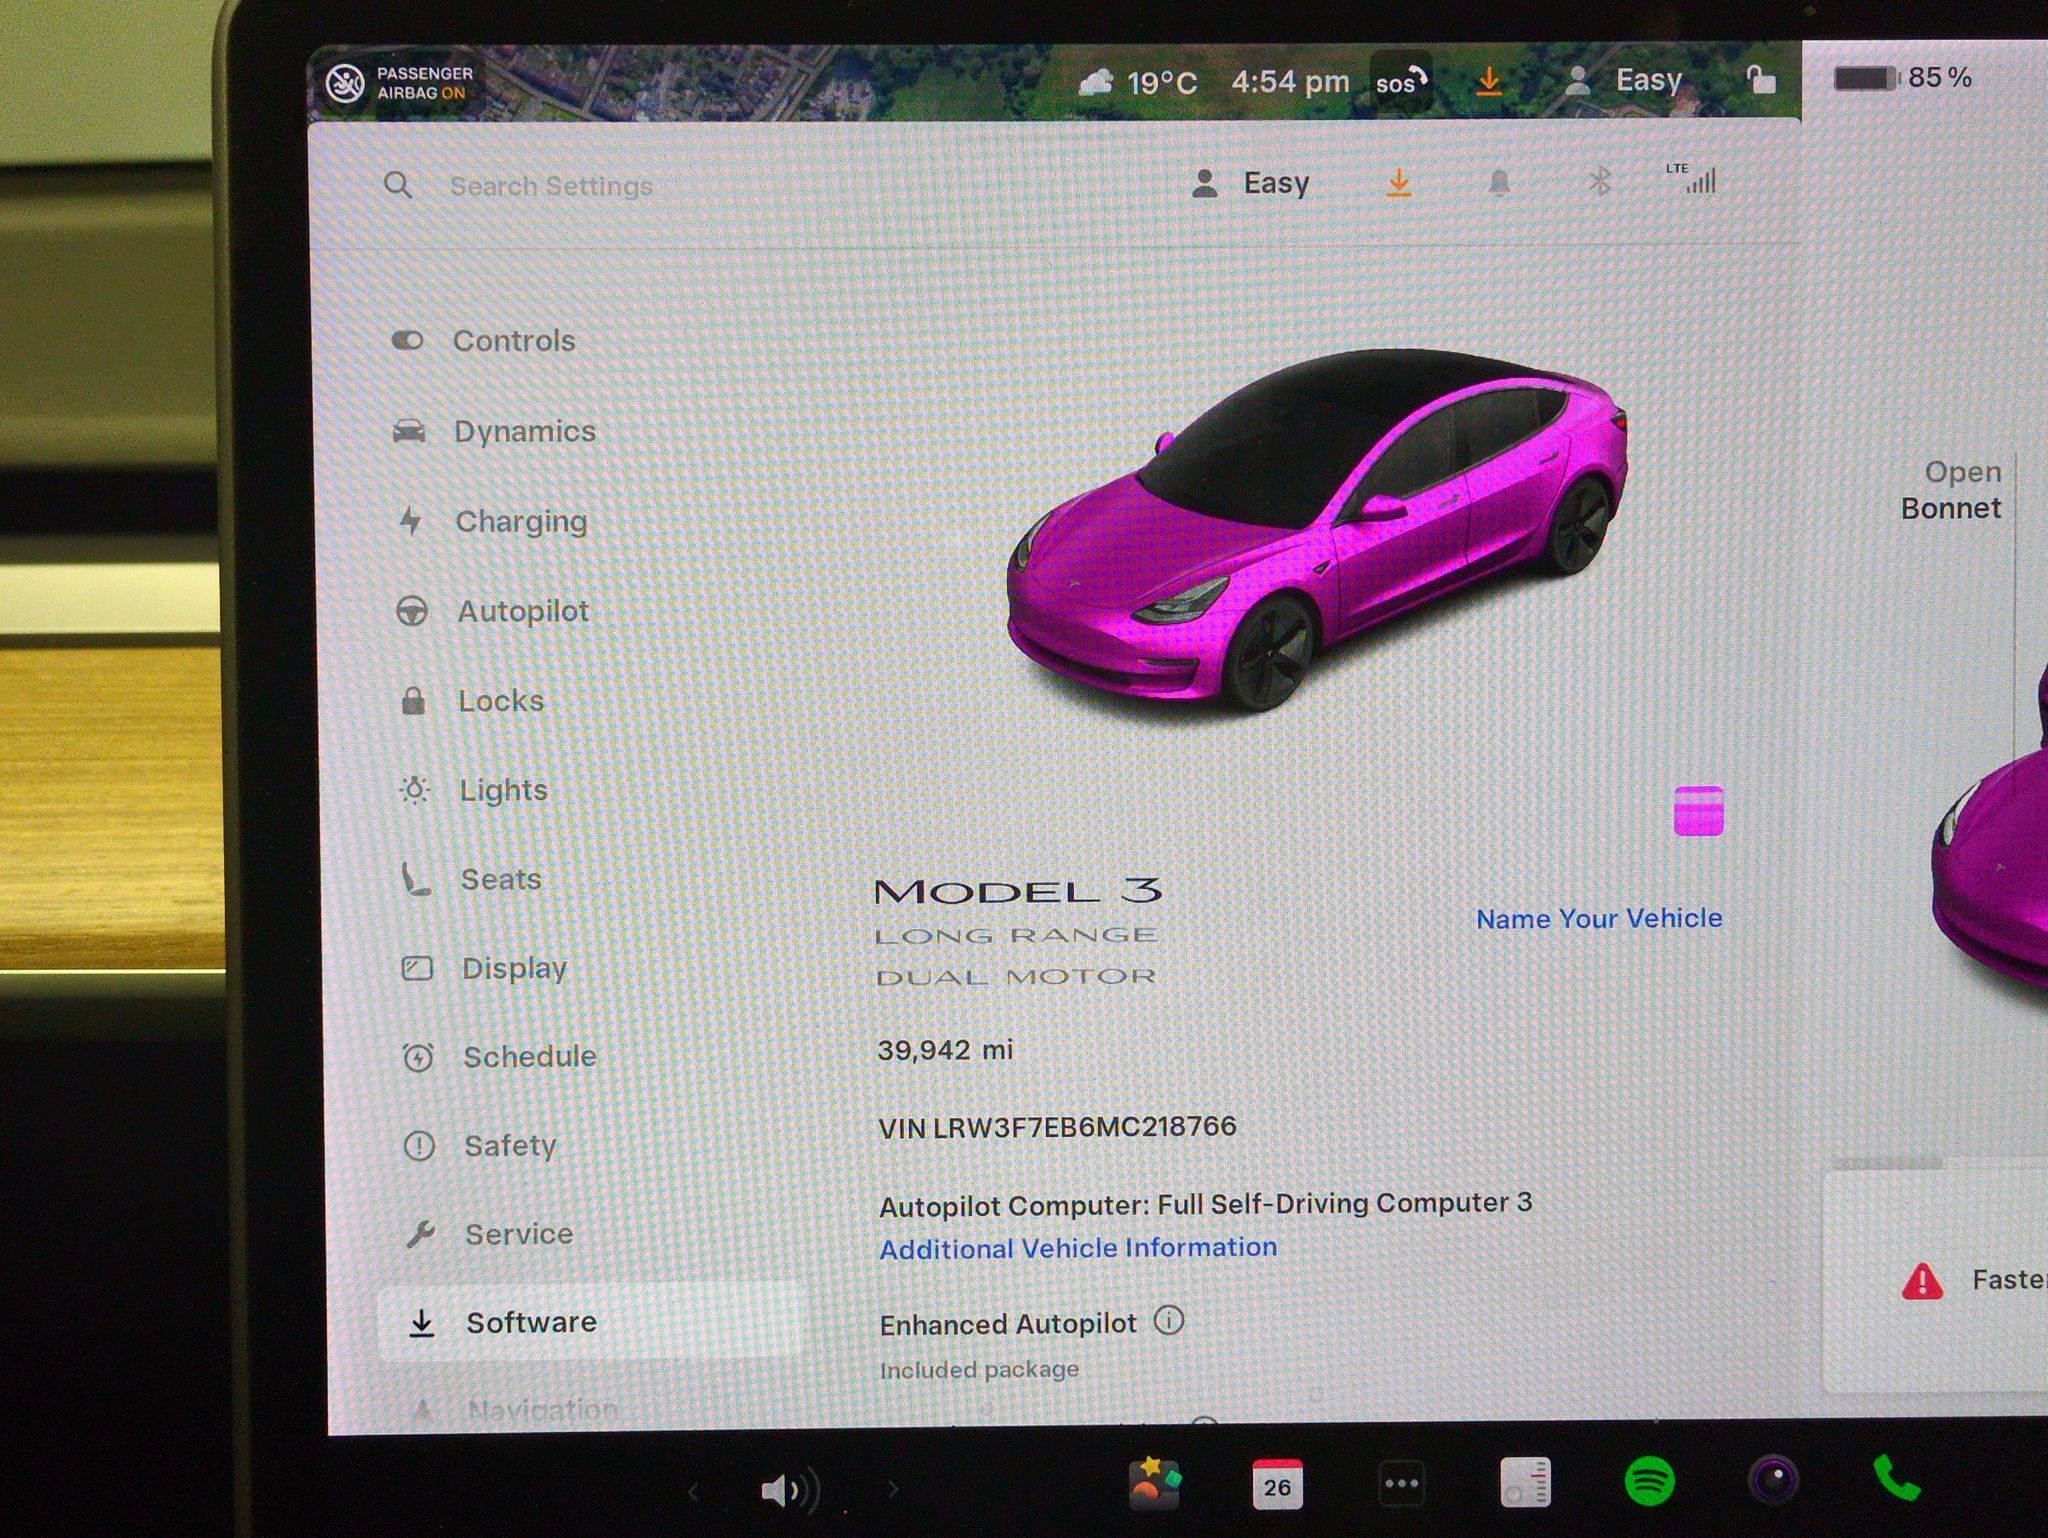The width and height of the screenshot is (2048, 1538).
Task: Open the Spotify app in the dock
Action: click(x=1649, y=1482)
